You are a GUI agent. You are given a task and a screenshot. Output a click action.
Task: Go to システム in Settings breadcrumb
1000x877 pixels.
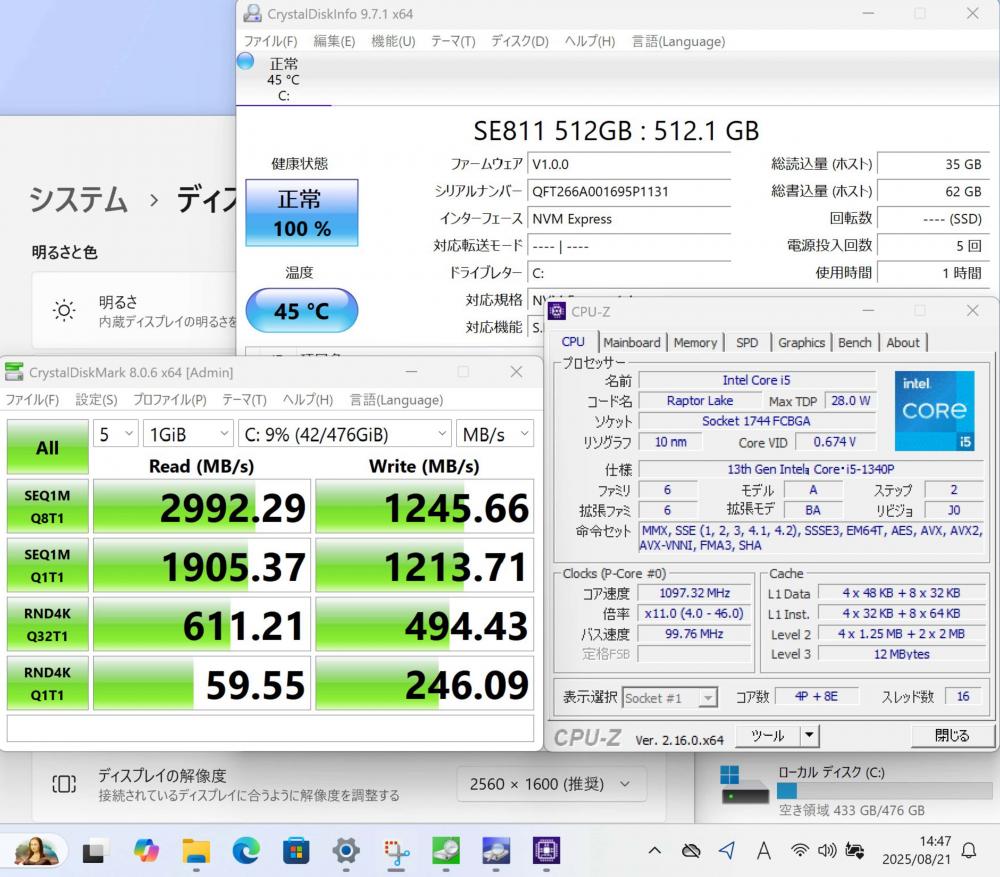pyautogui.click(x=78, y=199)
